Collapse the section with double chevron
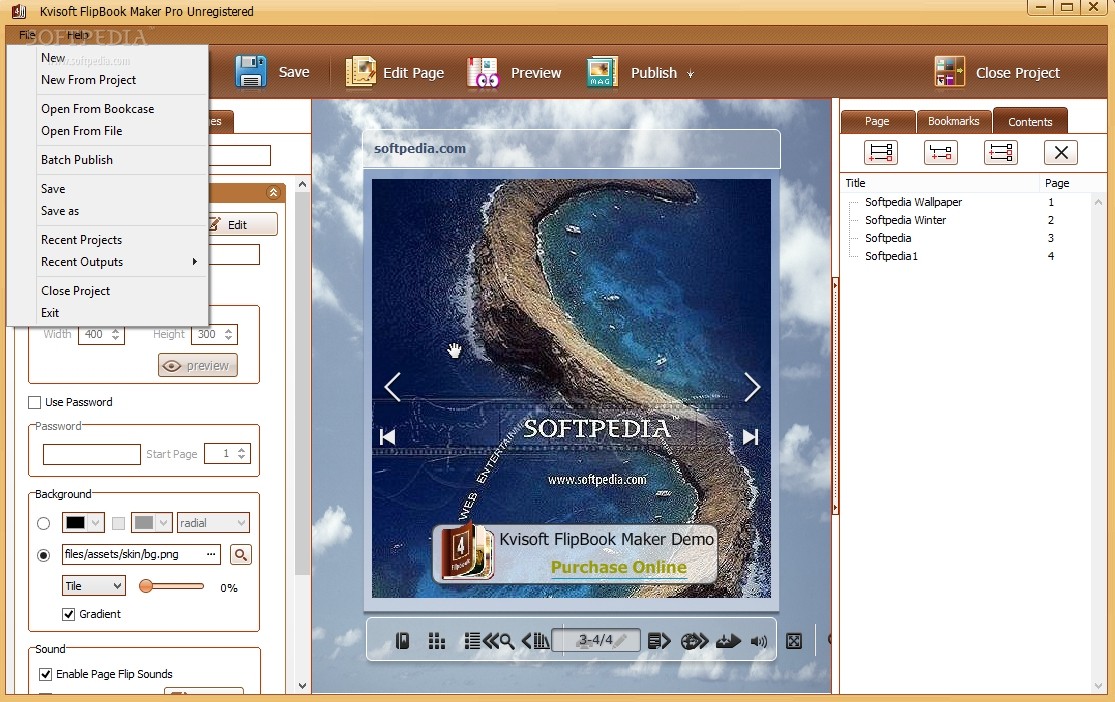 coord(273,193)
